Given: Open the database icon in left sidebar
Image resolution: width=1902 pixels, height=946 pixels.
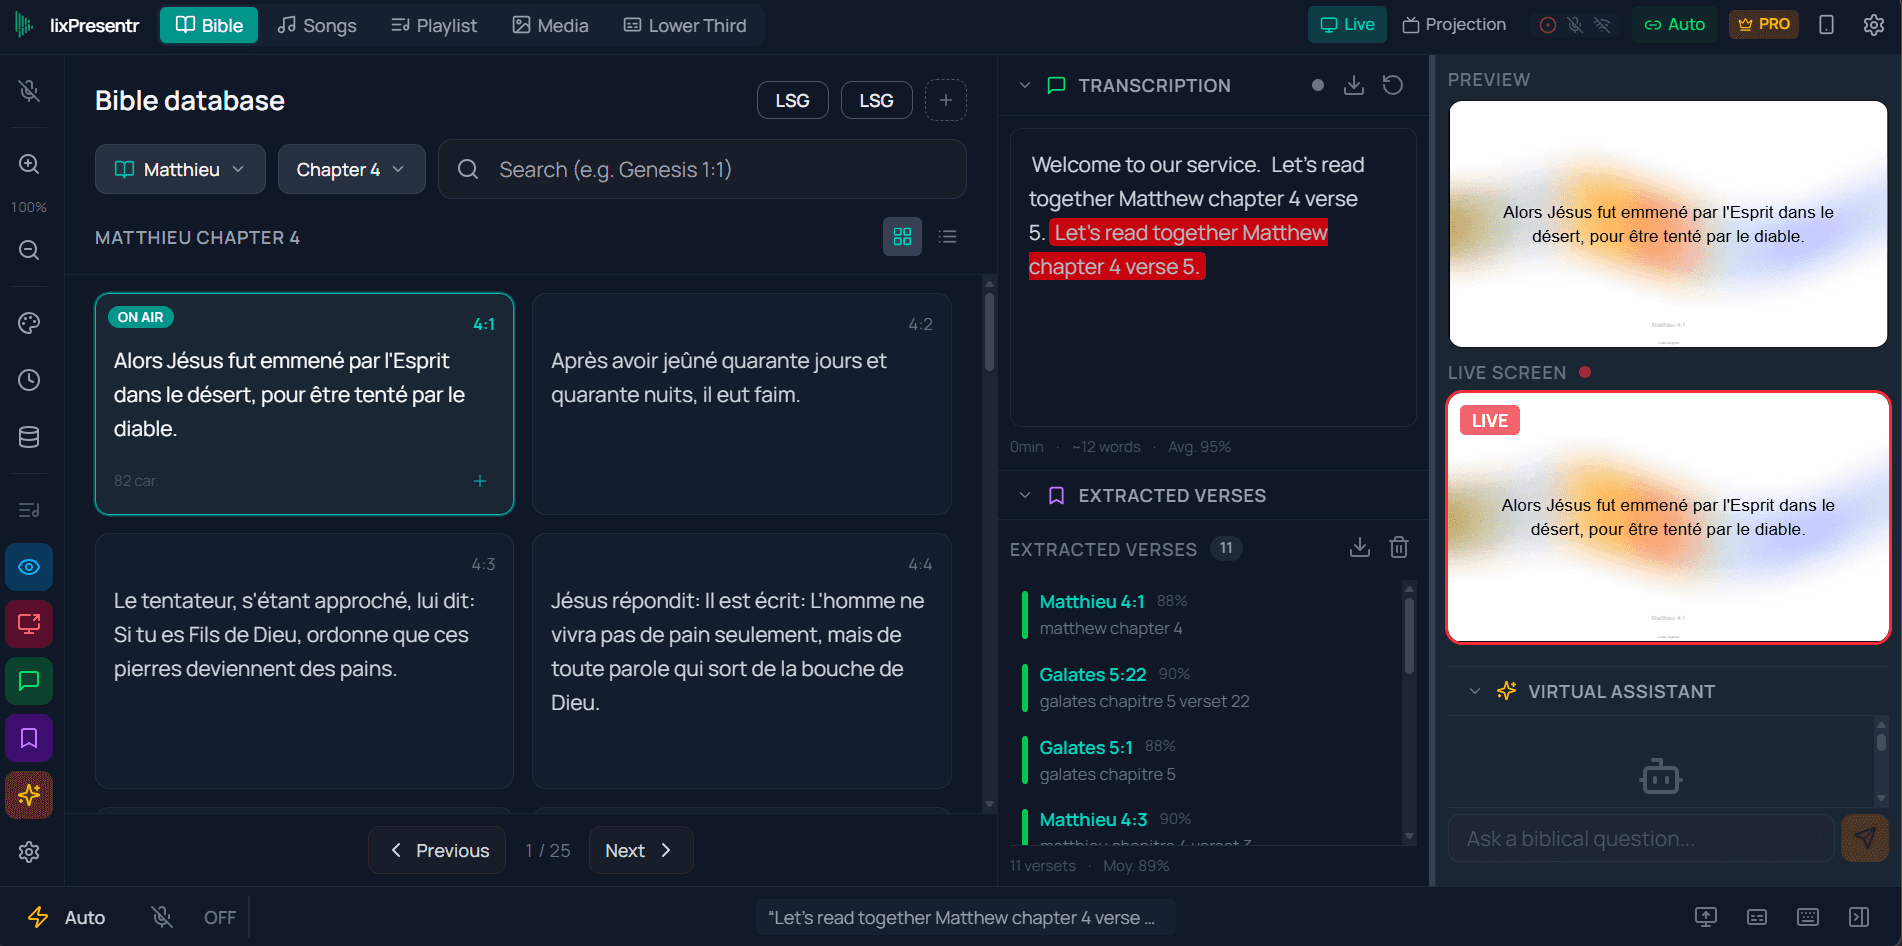Looking at the screenshot, I should click(29, 436).
